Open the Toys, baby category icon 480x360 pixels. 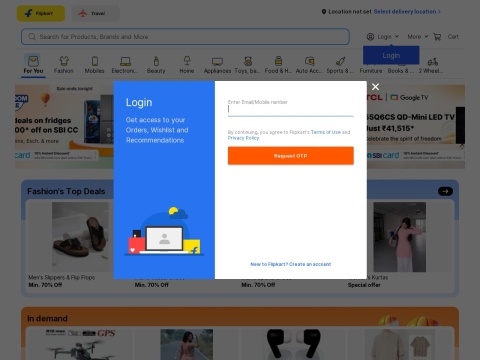[x=248, y=61]
